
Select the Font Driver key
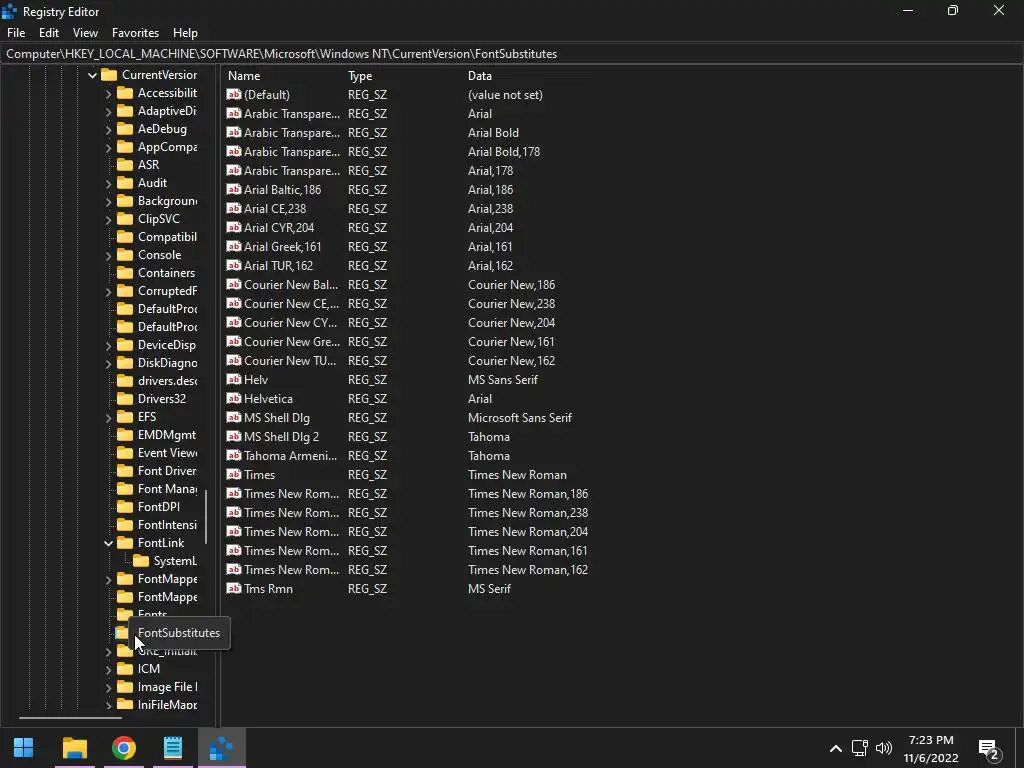point(167,471)
